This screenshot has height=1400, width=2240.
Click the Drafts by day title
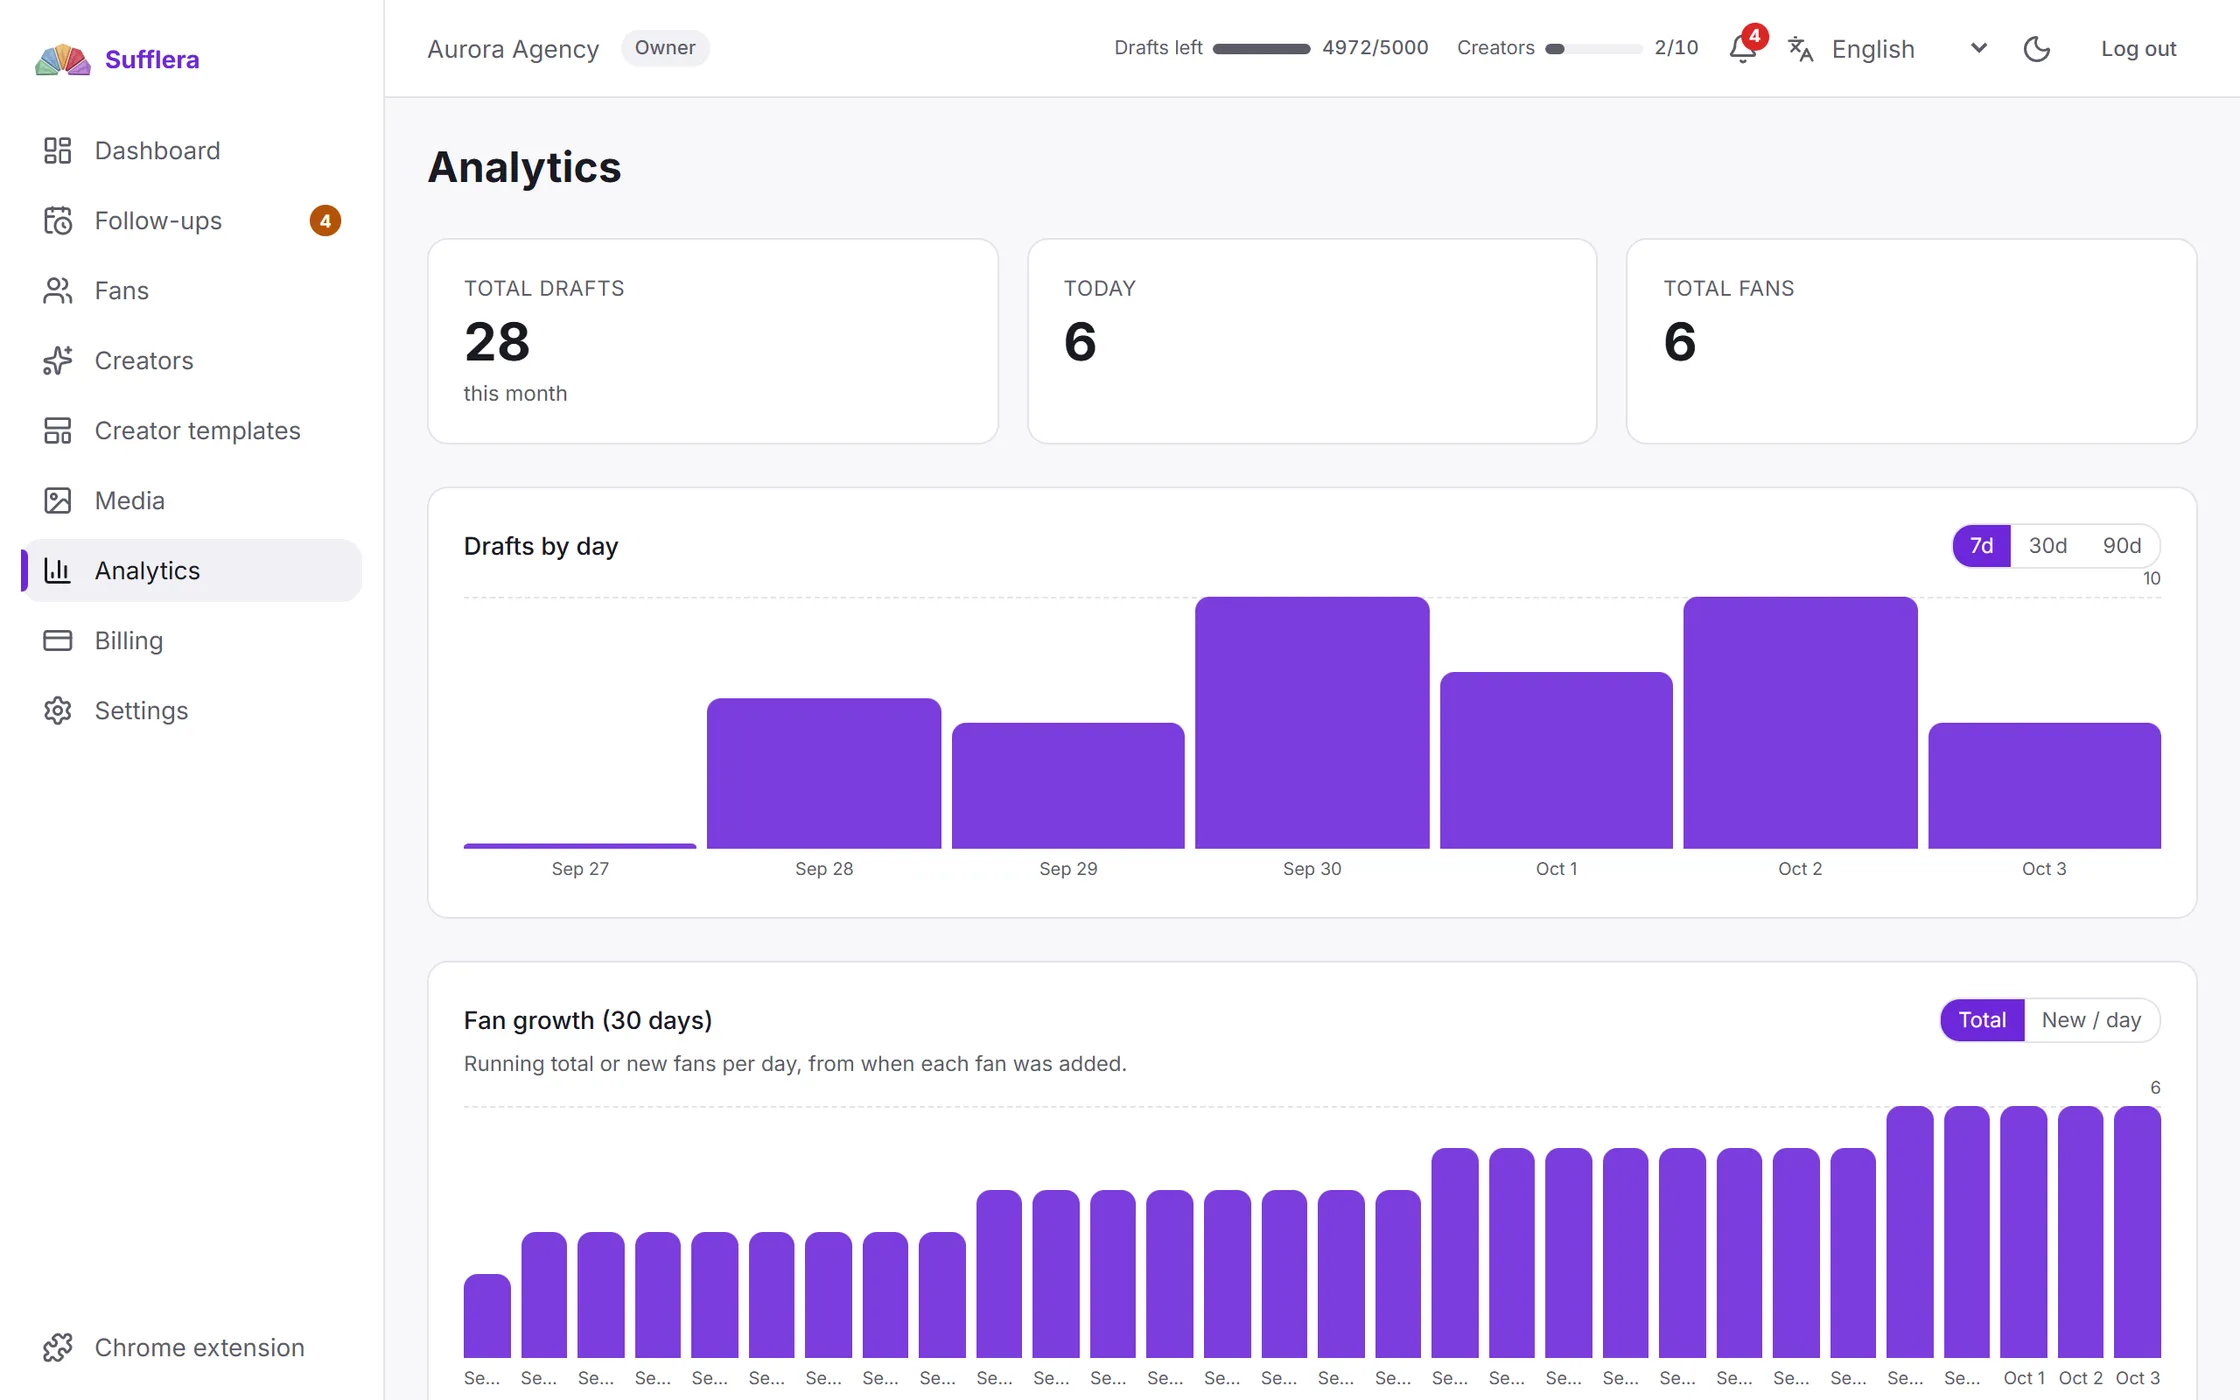coord(541,546)
